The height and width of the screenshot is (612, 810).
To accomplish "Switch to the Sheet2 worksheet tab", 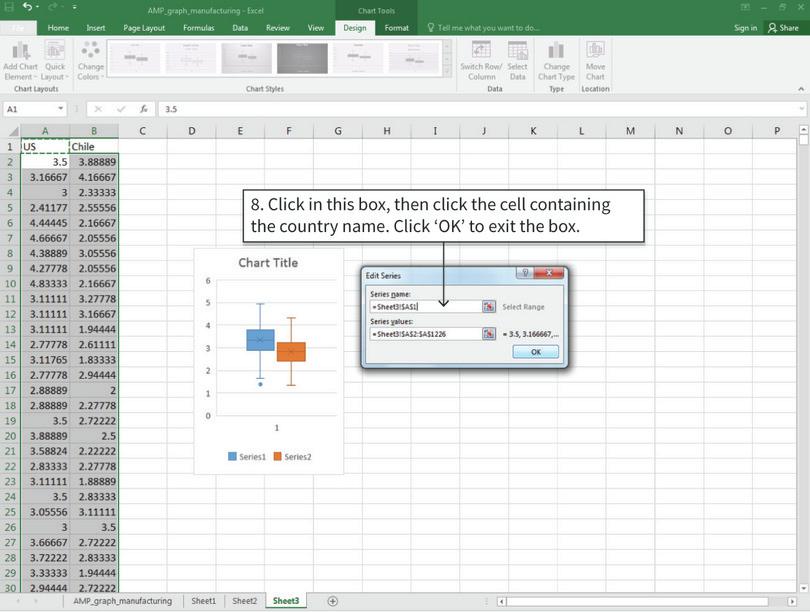I will click(x=244, y=601).
